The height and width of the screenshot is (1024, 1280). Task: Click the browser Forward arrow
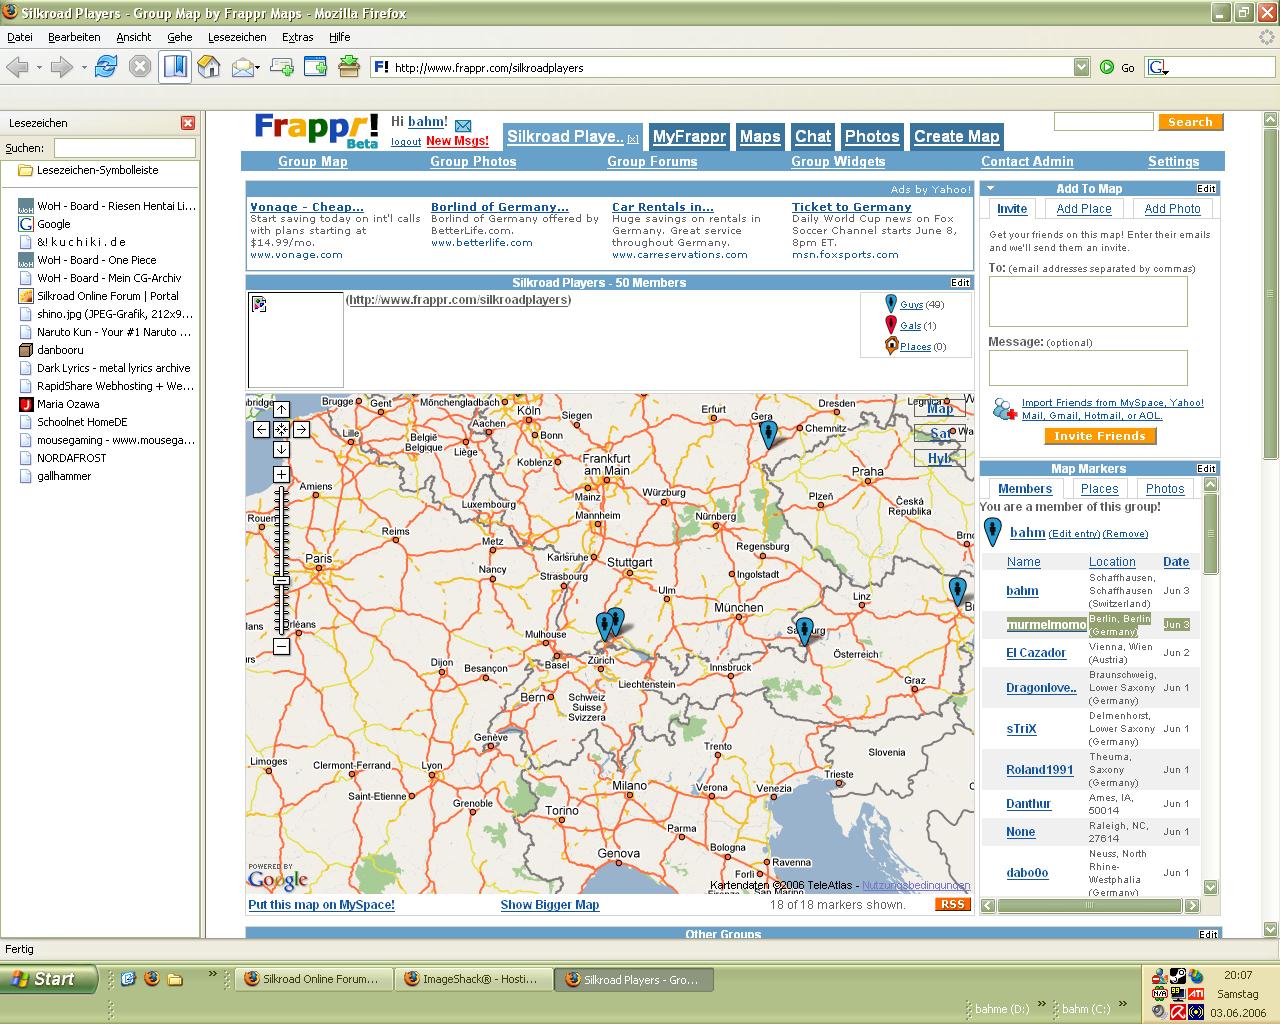coord(62,67)
